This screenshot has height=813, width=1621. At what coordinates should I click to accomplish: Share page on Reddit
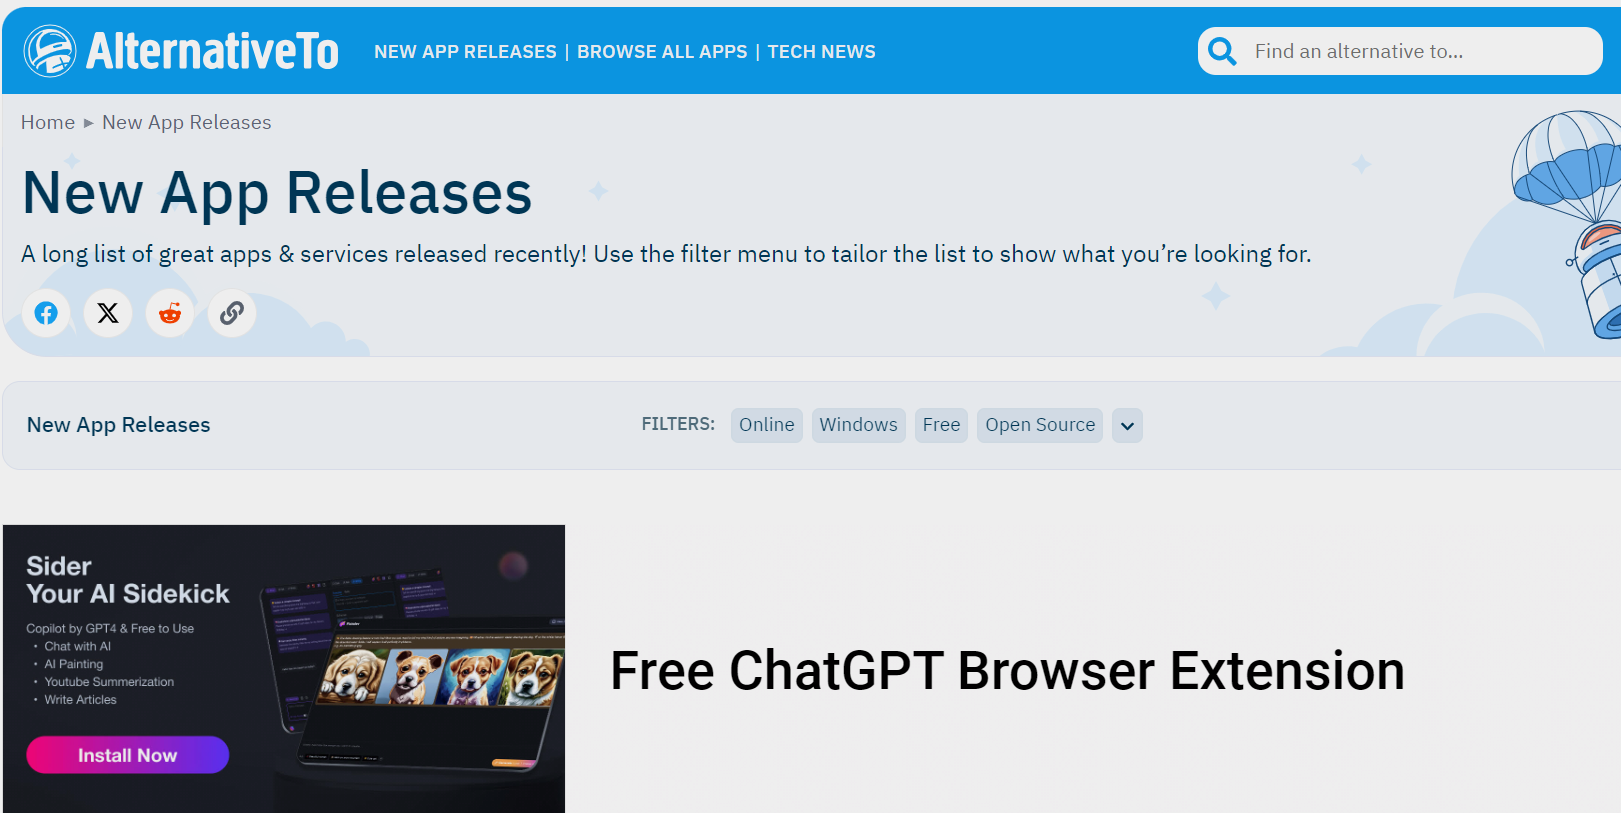(170, 313)
